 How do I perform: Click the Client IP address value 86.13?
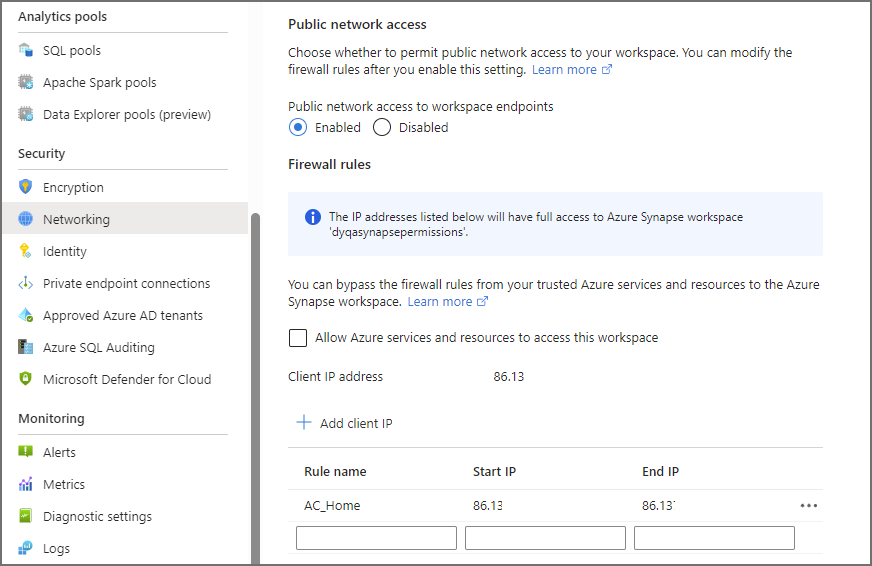click(x=508, y=376)
